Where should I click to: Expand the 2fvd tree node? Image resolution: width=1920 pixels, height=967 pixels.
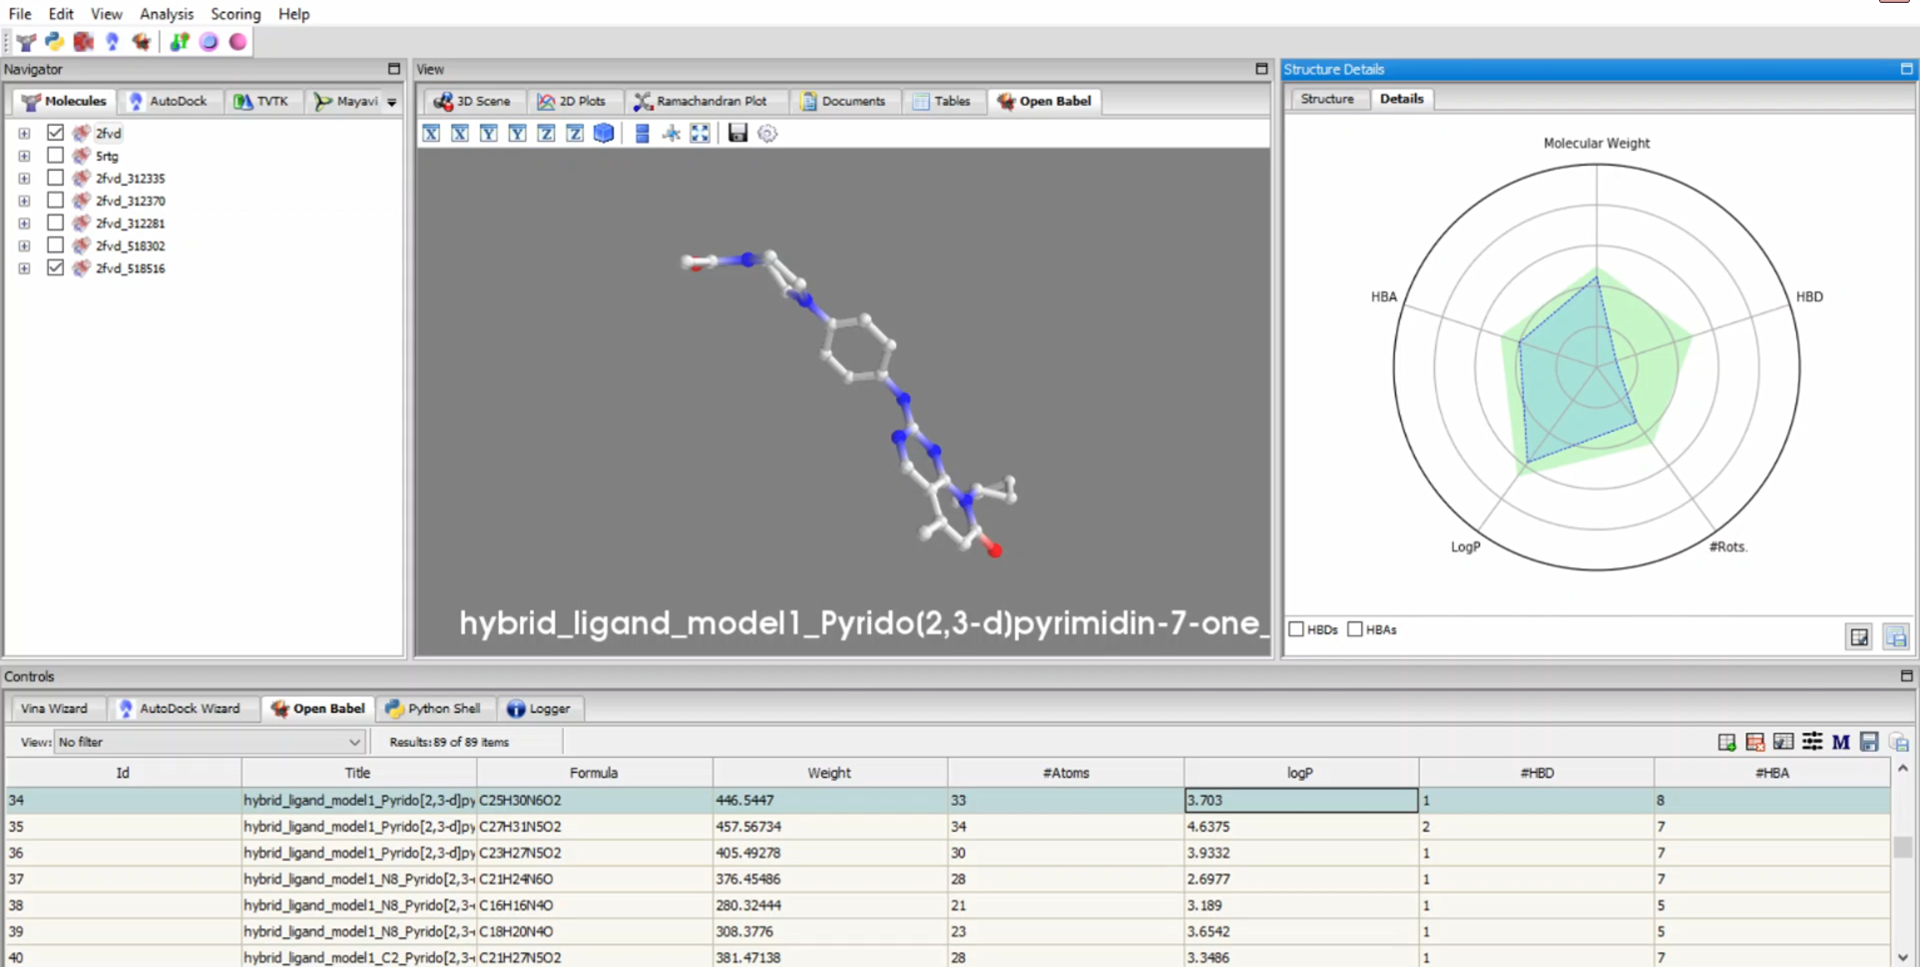pyautogui.click(x=24, y=133)
